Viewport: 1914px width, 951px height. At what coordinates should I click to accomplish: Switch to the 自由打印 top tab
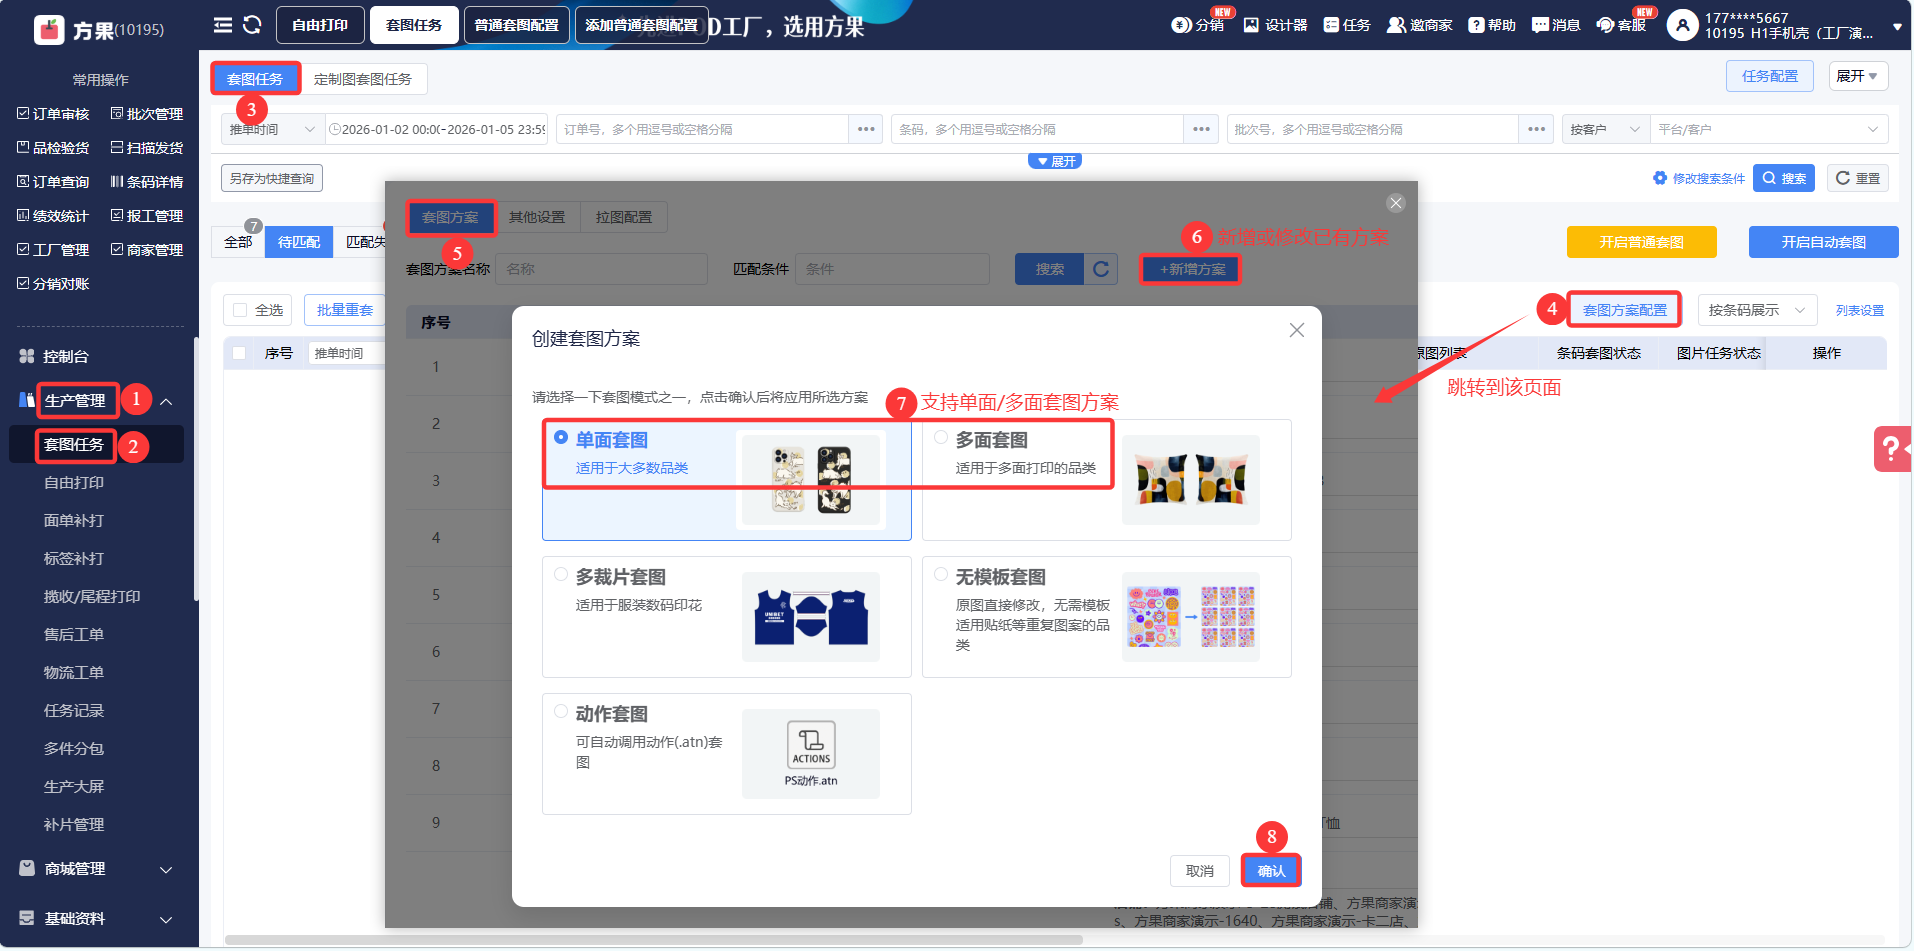320,25
